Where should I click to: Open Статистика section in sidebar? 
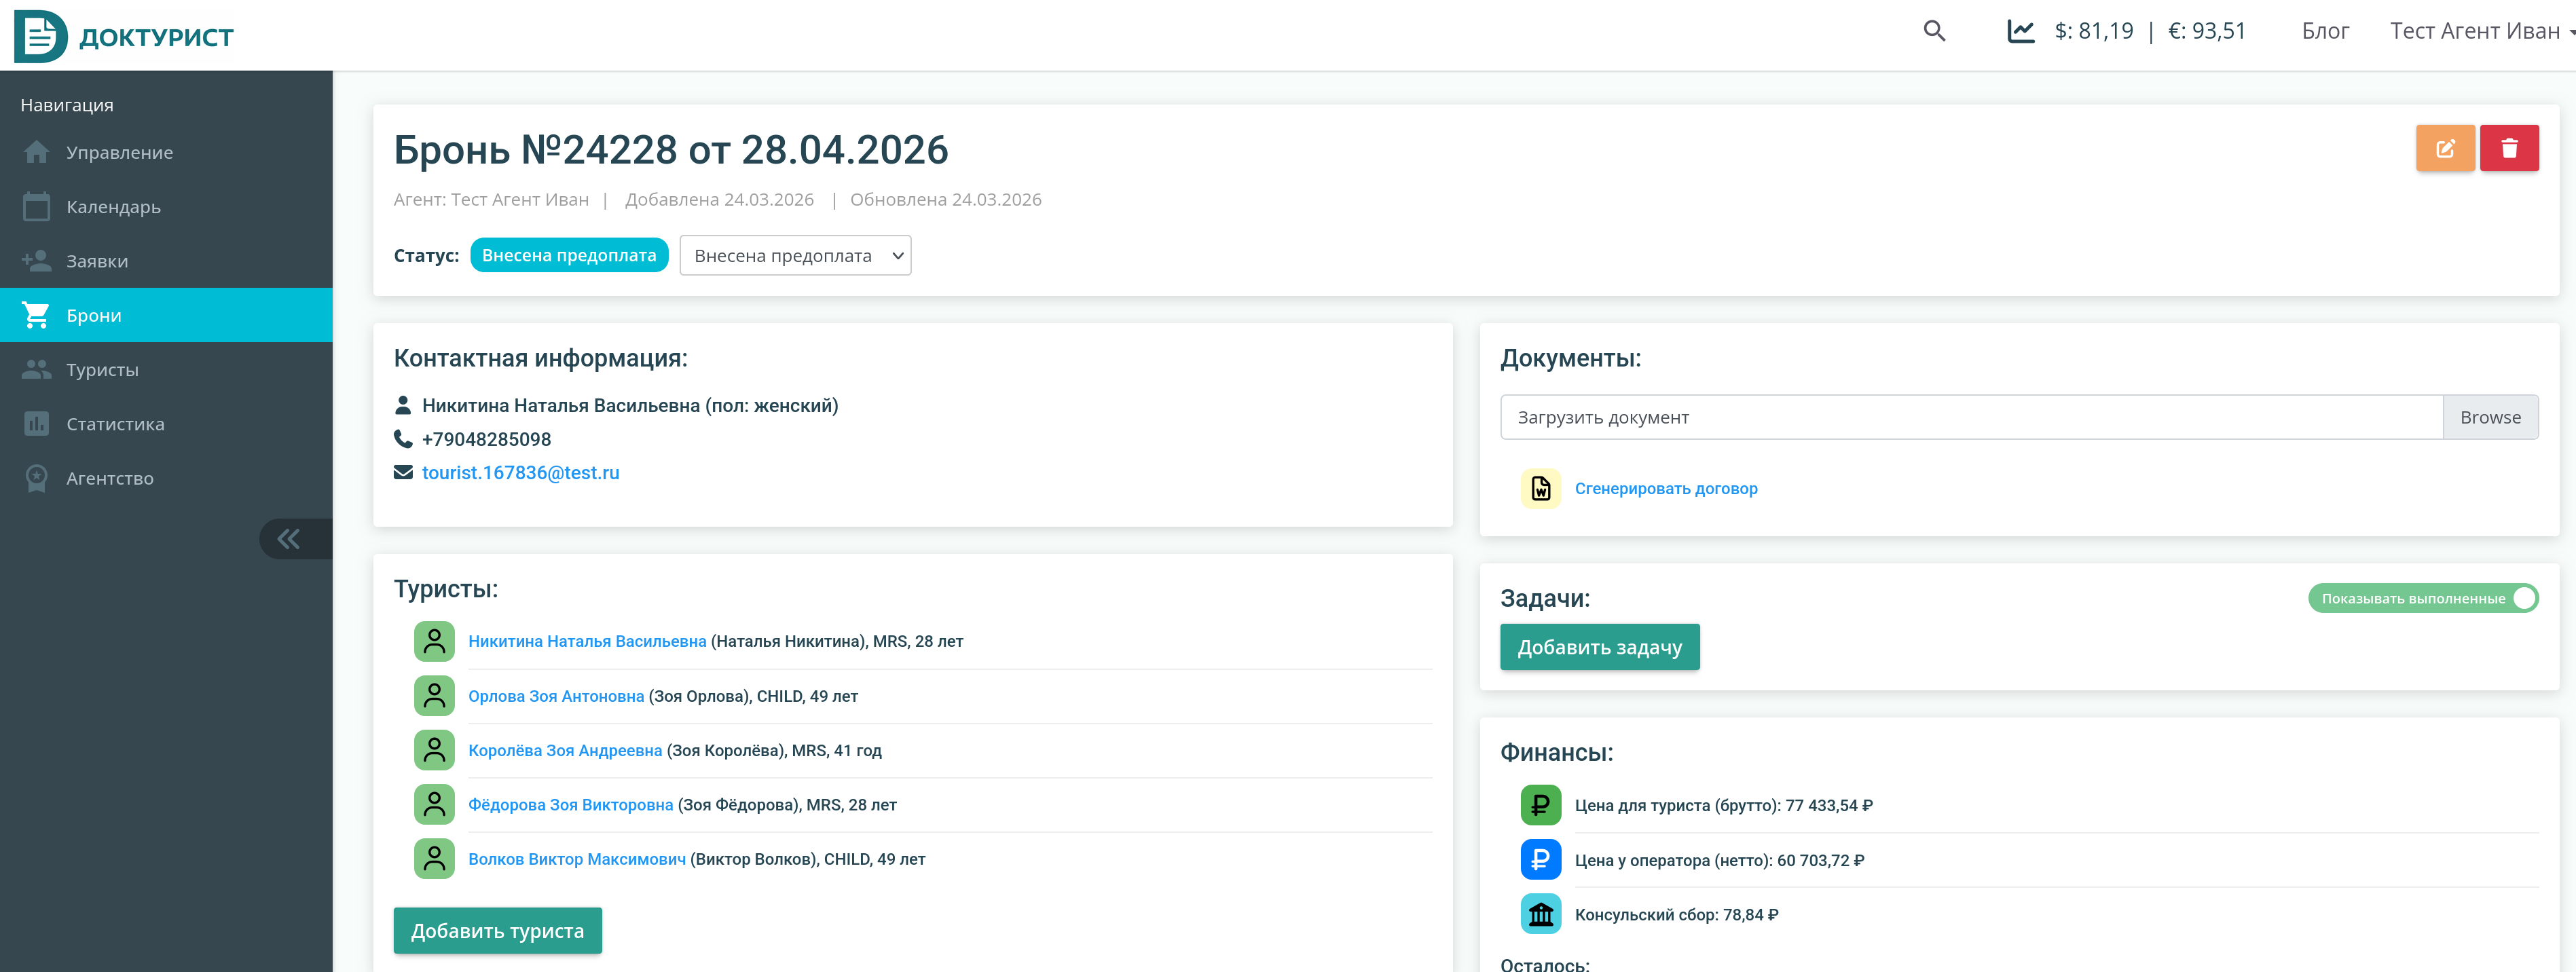[x=115, y=424]
